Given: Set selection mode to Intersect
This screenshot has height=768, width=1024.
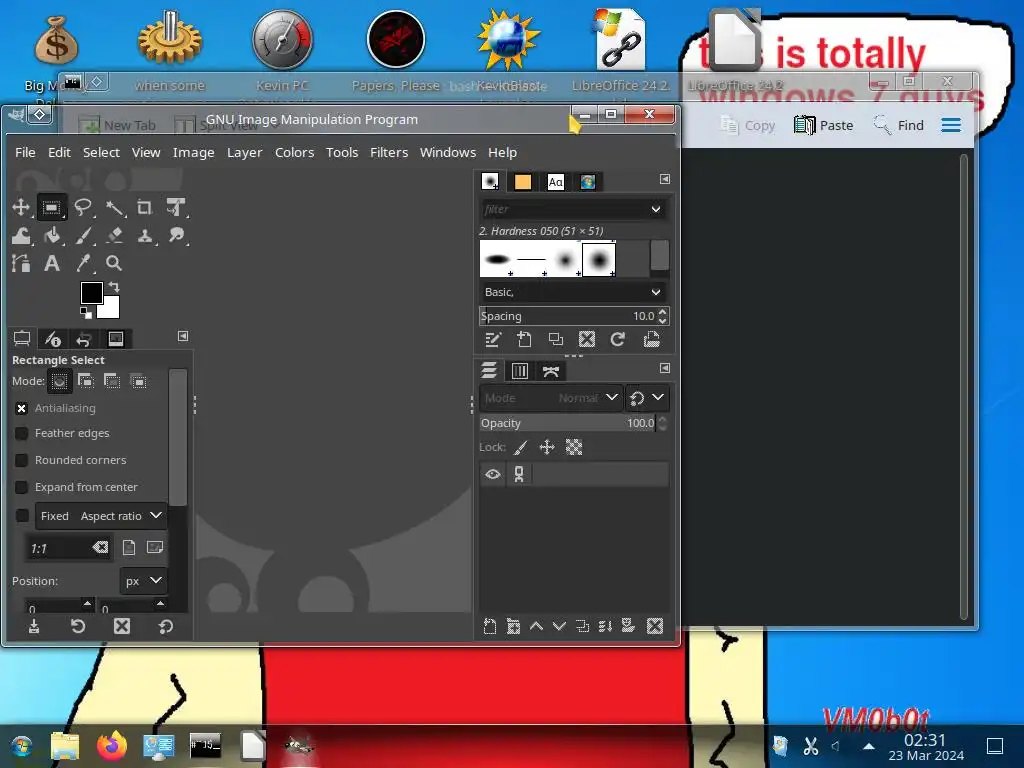Looking at the screenshot, I should pos(139,381).
